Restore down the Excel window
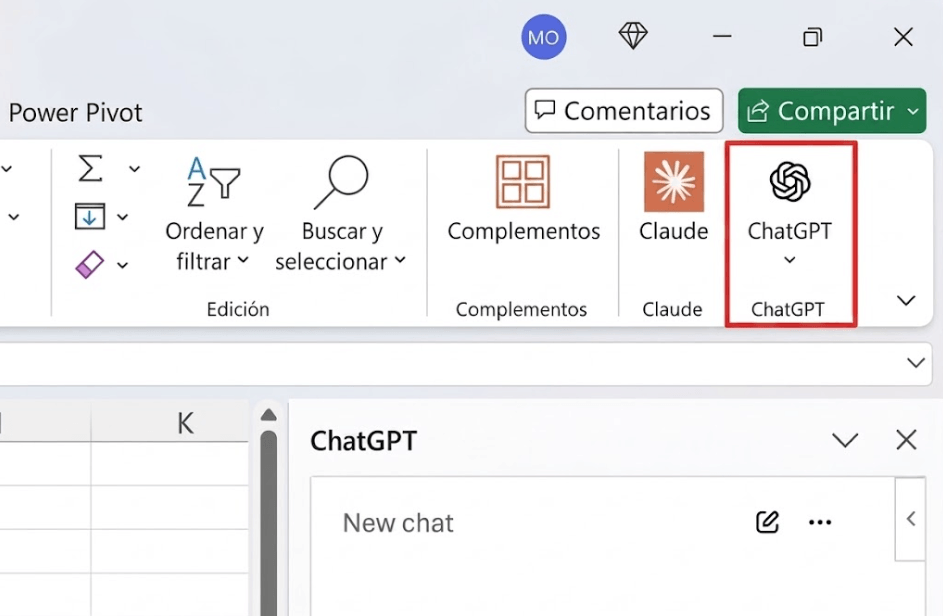Viewport: 943px width, 616px height. [812, 37]
